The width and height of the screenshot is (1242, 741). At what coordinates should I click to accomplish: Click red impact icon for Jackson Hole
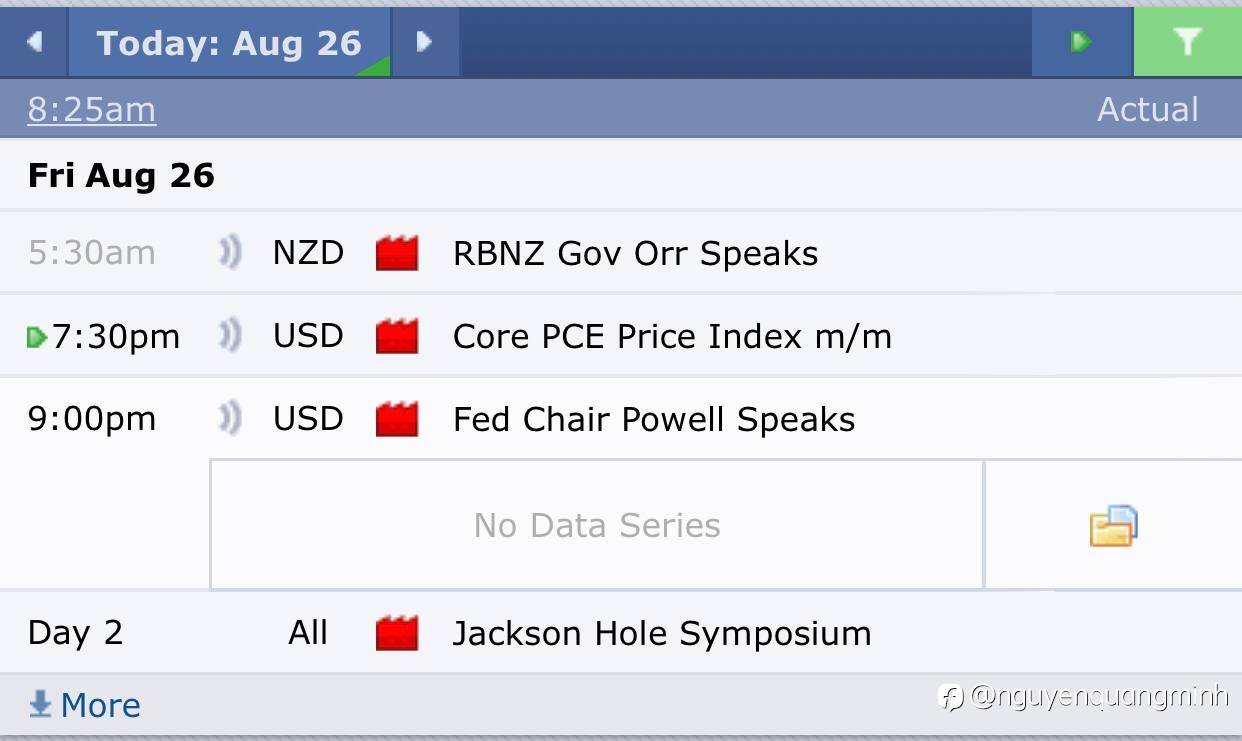click(x=397, y=633)
